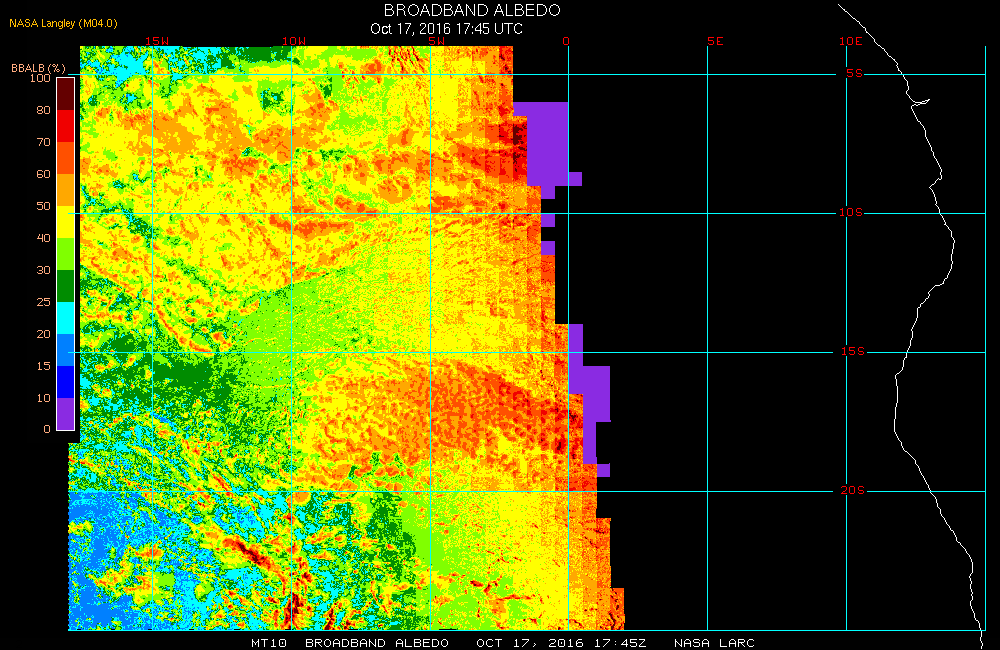Click the purple 0-10 legend swatch

(x=66, y=413)
